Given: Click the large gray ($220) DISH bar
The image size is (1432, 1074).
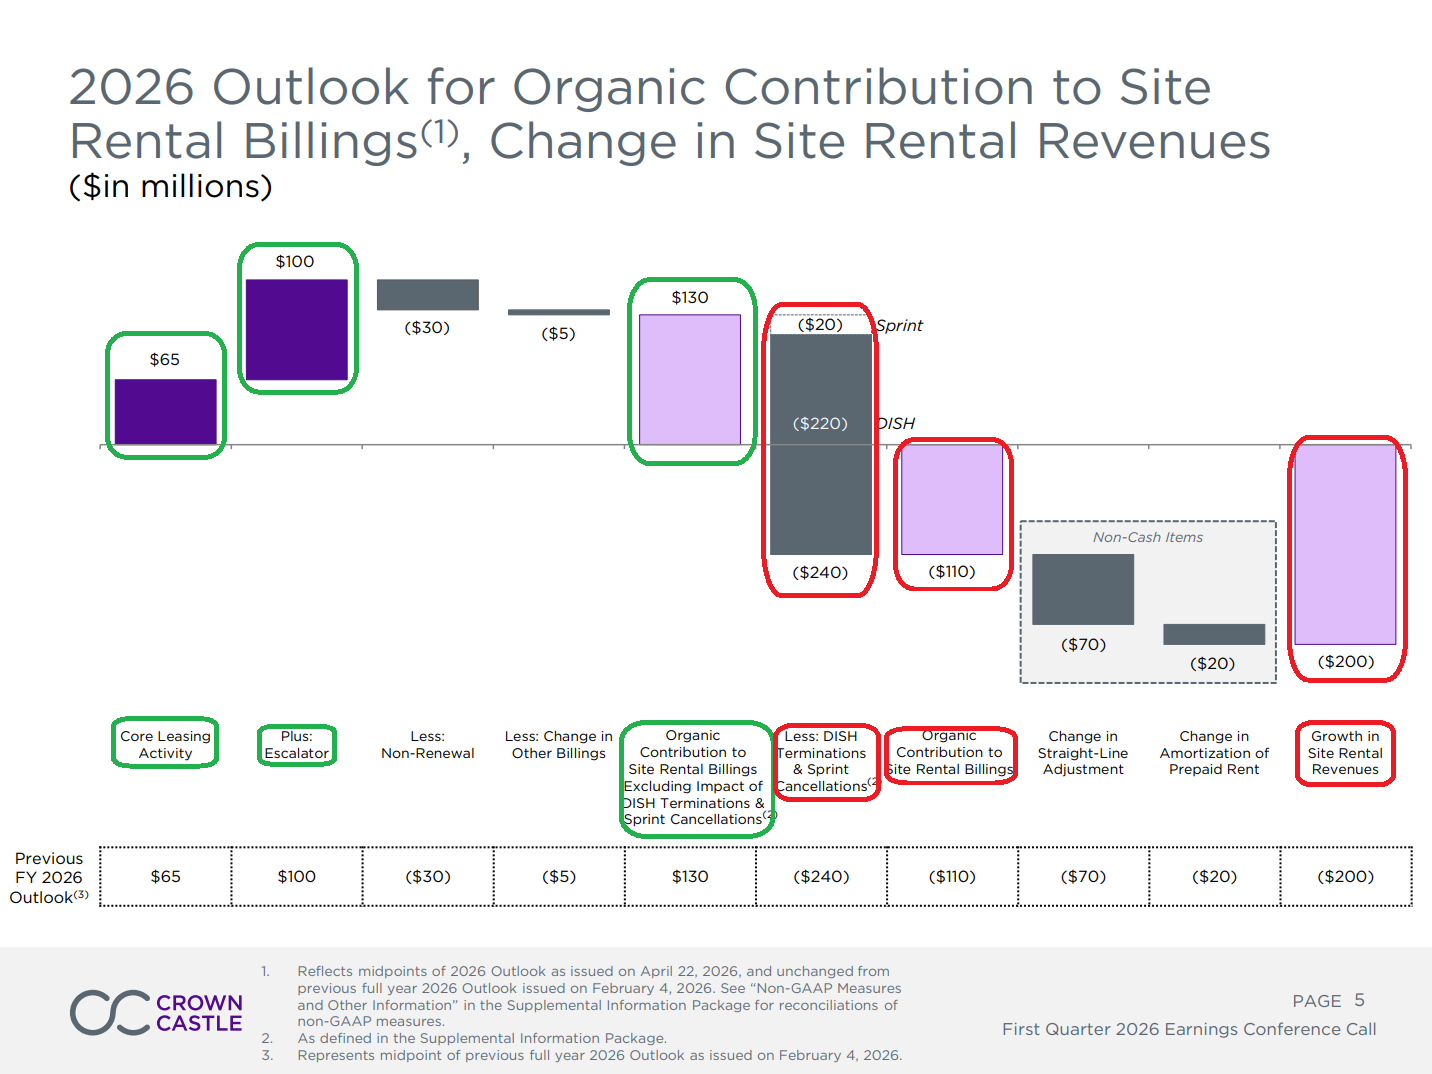Looking at the screenshot, I should coord(820,444).
